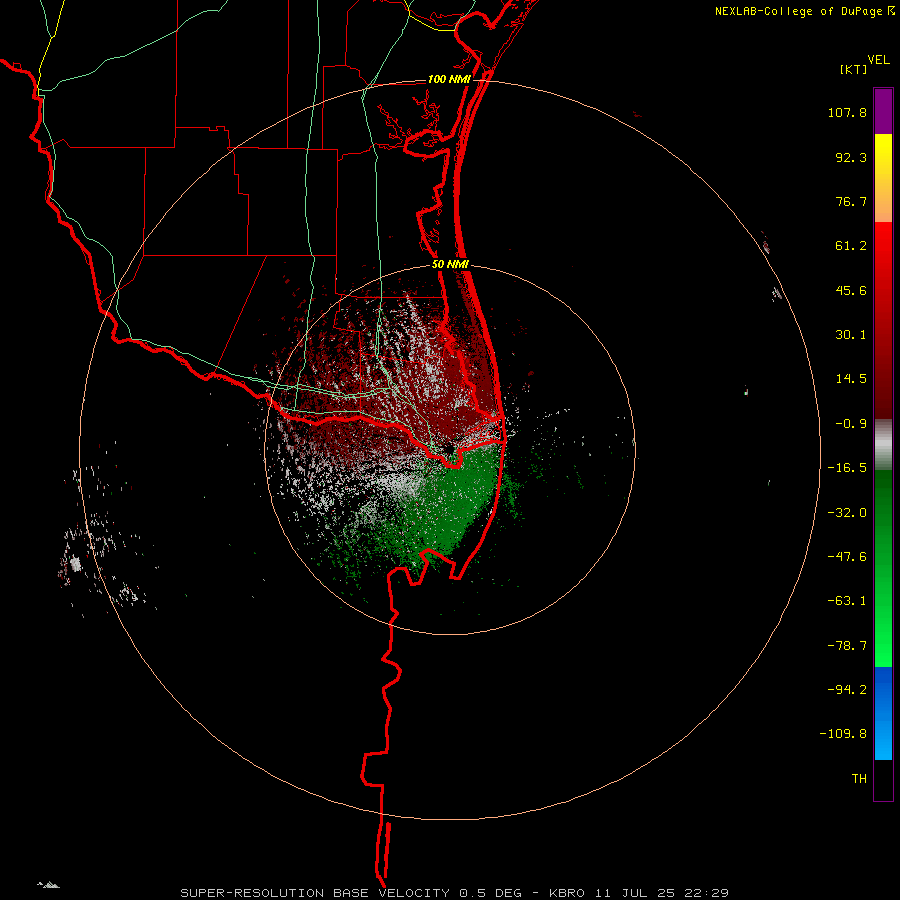Viewport: 900px width, 900px height.
Task: Click the [KT] units label
Action: 854,69
